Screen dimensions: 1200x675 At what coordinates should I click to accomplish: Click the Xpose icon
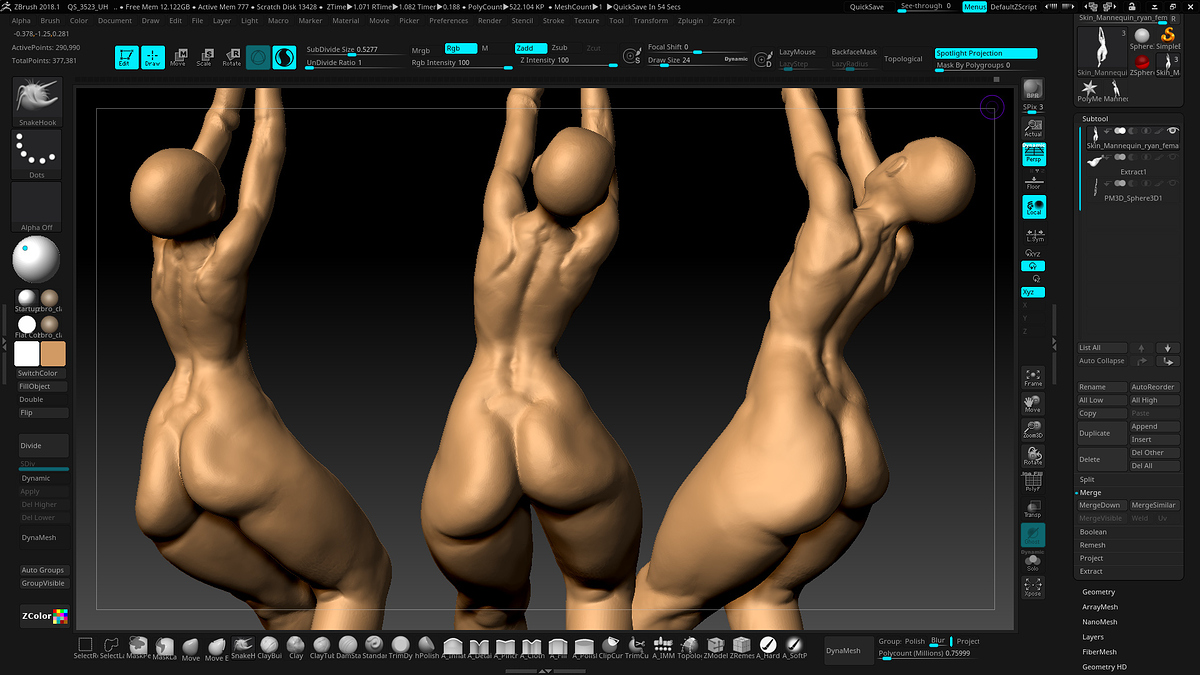coord(1033,587)
